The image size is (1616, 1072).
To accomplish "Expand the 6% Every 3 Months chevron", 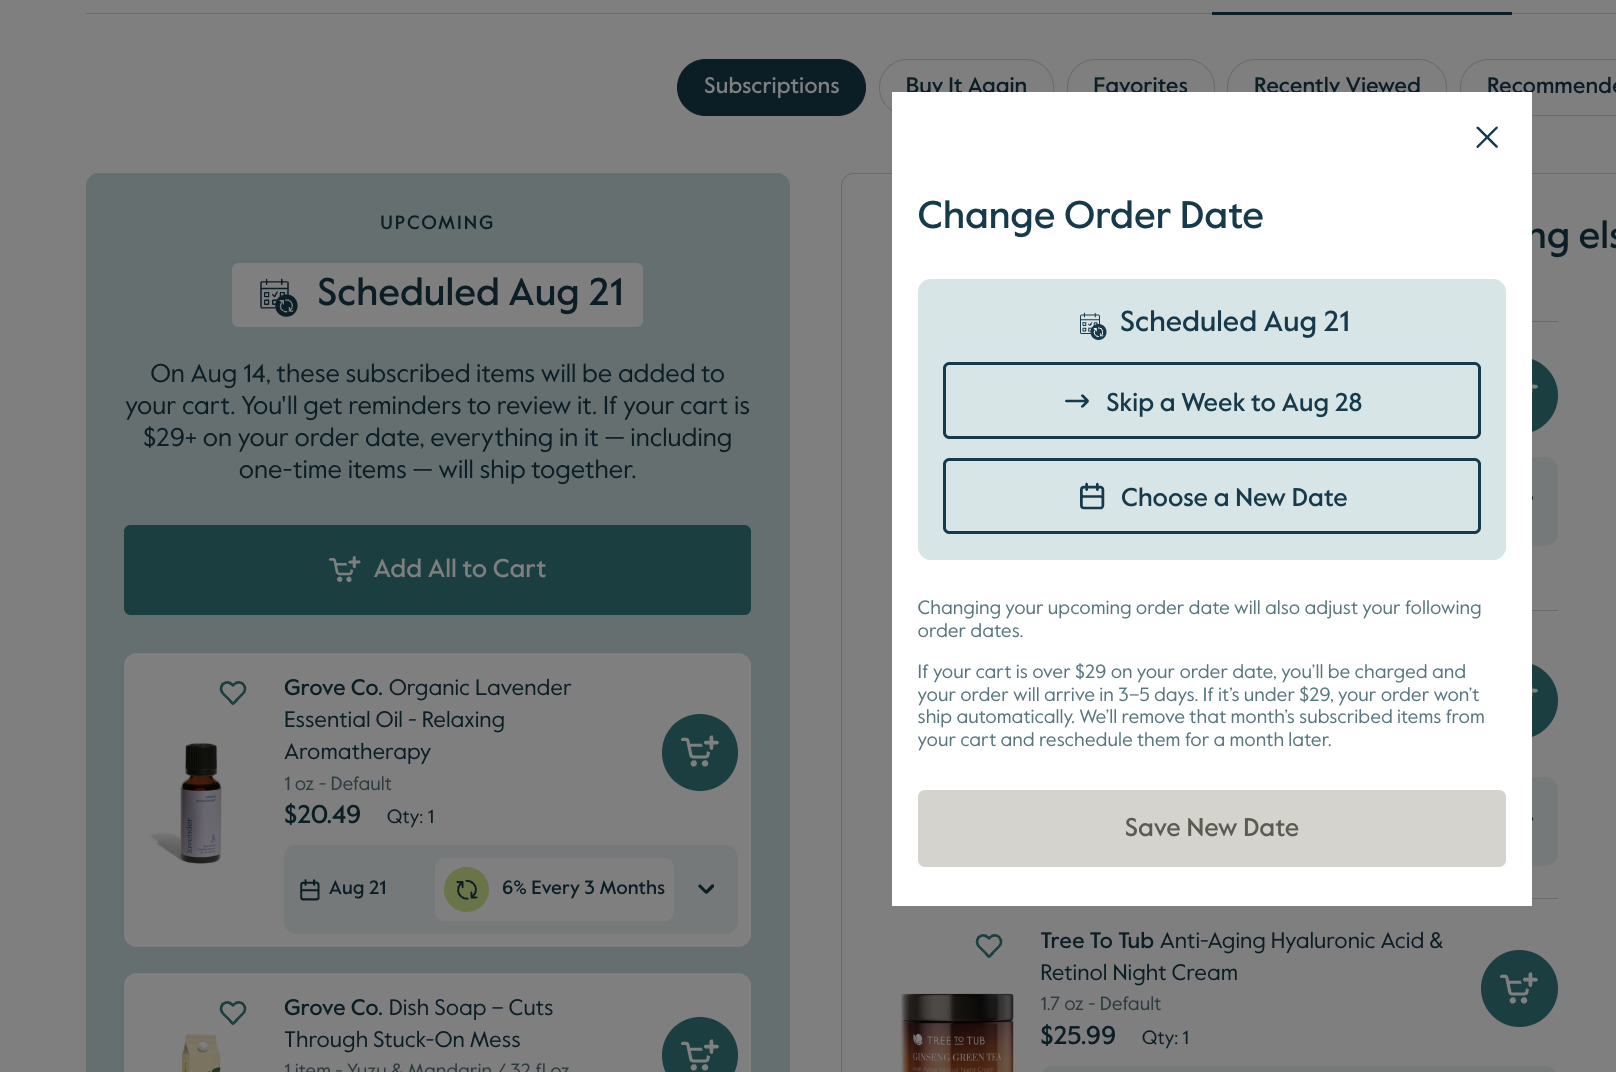I will [x=706, y=889].
